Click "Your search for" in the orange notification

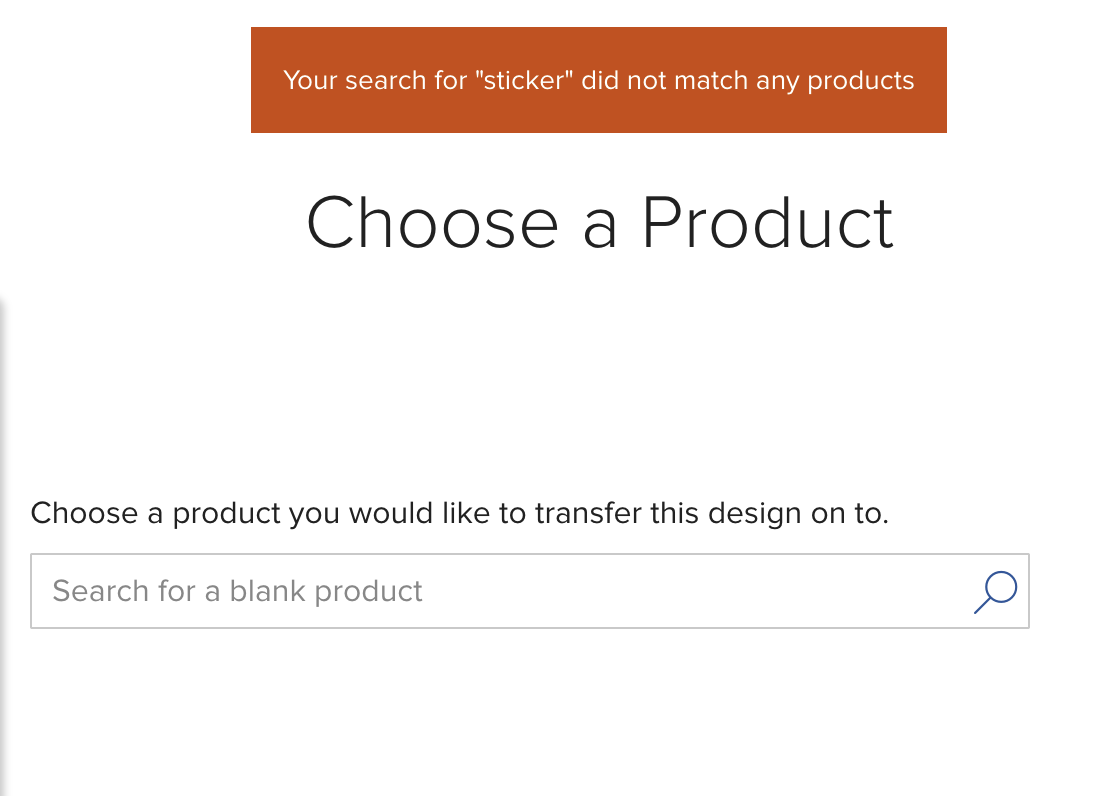(x=375, y=80)
